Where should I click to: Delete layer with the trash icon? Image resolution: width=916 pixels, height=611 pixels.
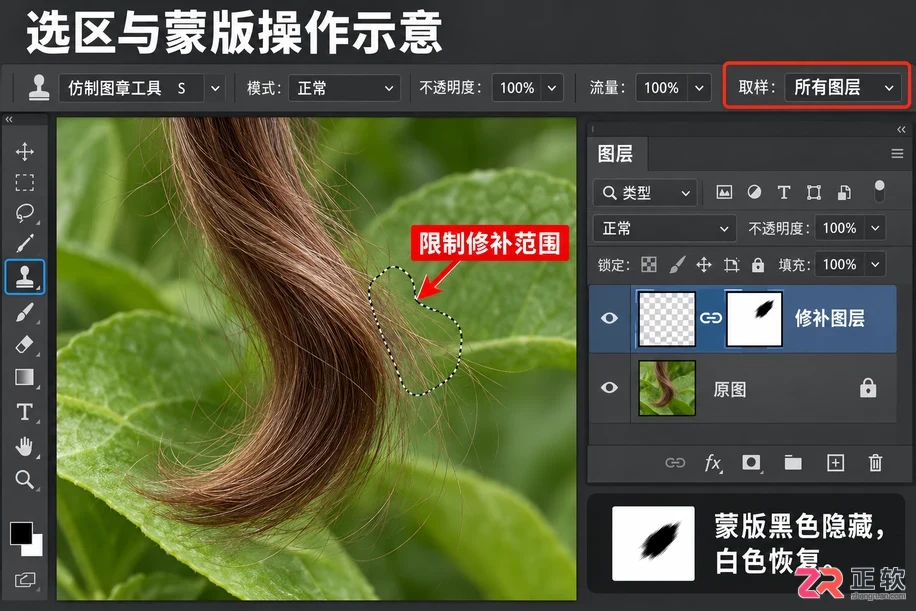[x=875, y=463]
